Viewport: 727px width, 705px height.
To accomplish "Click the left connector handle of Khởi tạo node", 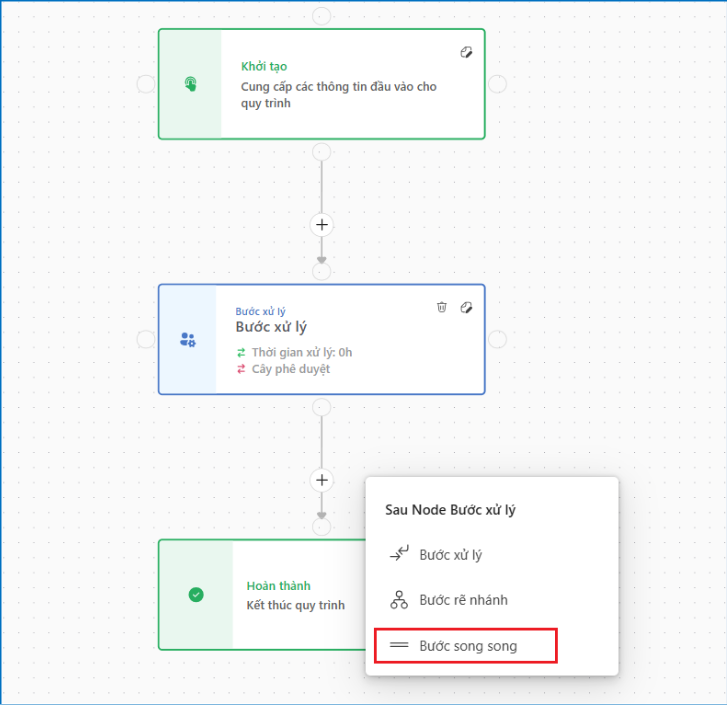I will click(146, 84).
